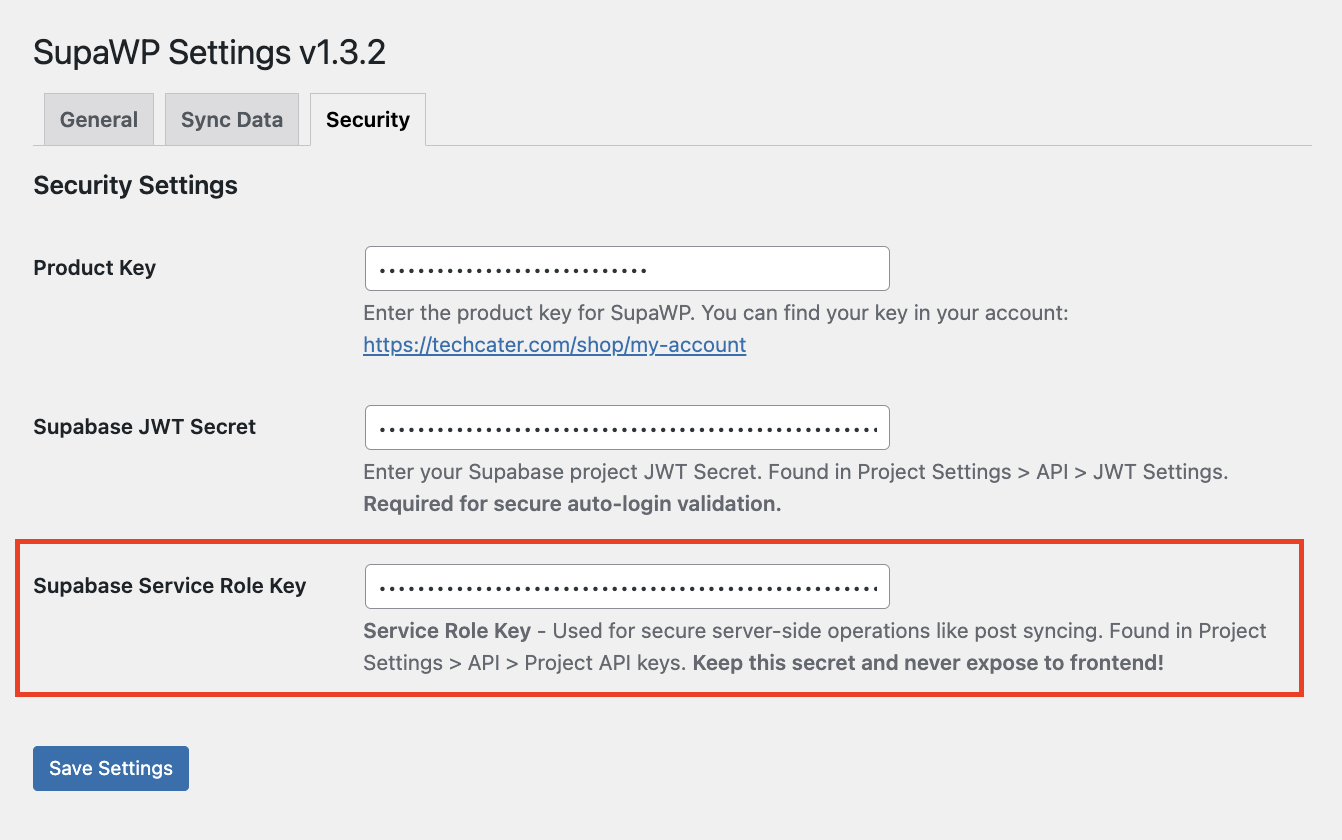The width and height of the screenshot is (1342, 840).
Task: Click the Security Settings section heading
Action: click(x=136, y=185)
